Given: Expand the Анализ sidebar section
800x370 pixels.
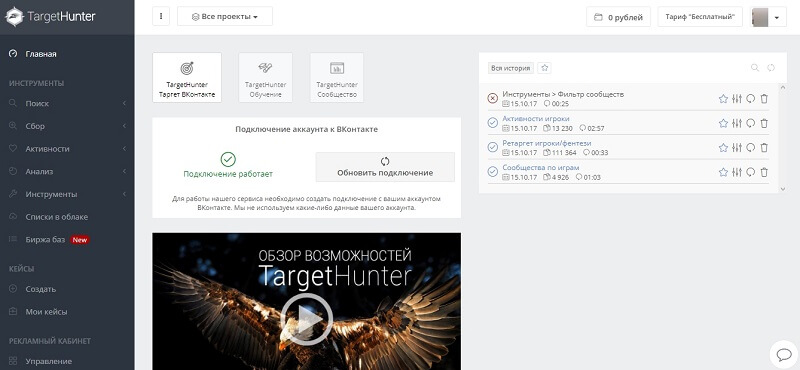Looking at the screenshot, I should (67, 171).
